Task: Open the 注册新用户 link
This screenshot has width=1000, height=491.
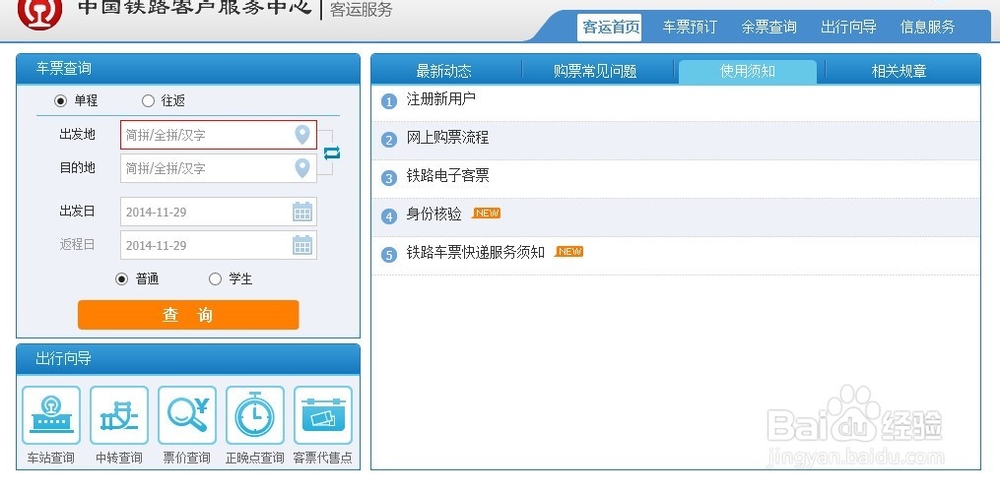Action: (441, 99)
